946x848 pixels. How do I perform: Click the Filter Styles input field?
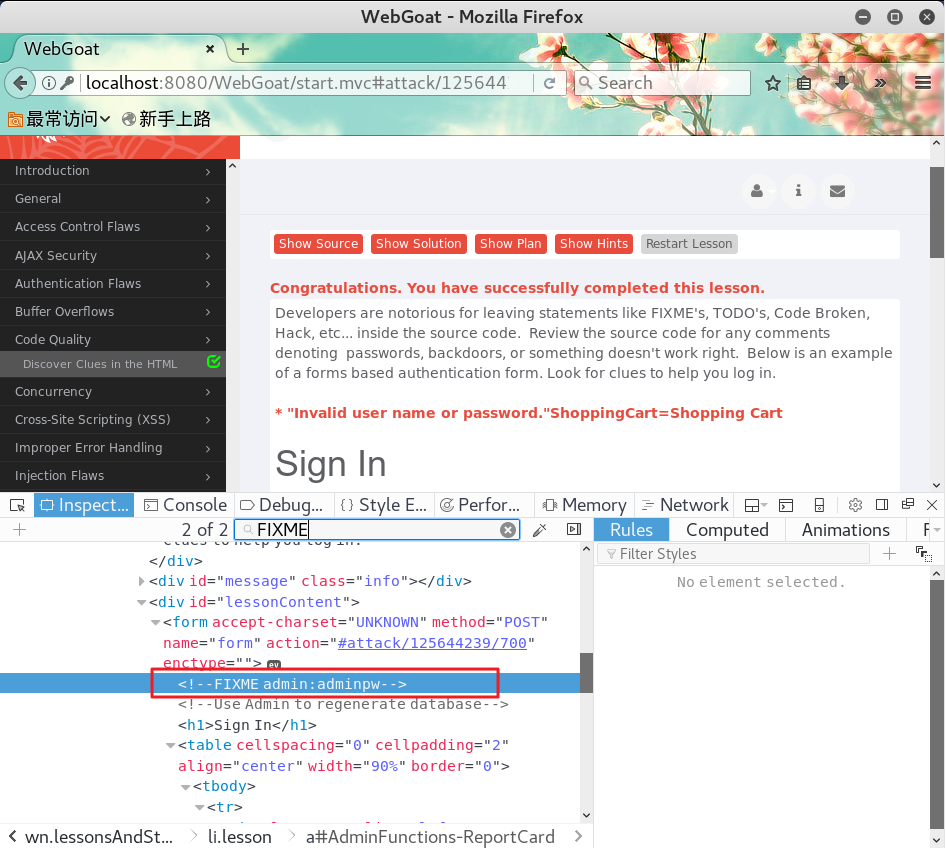click(x=734, y=554)
